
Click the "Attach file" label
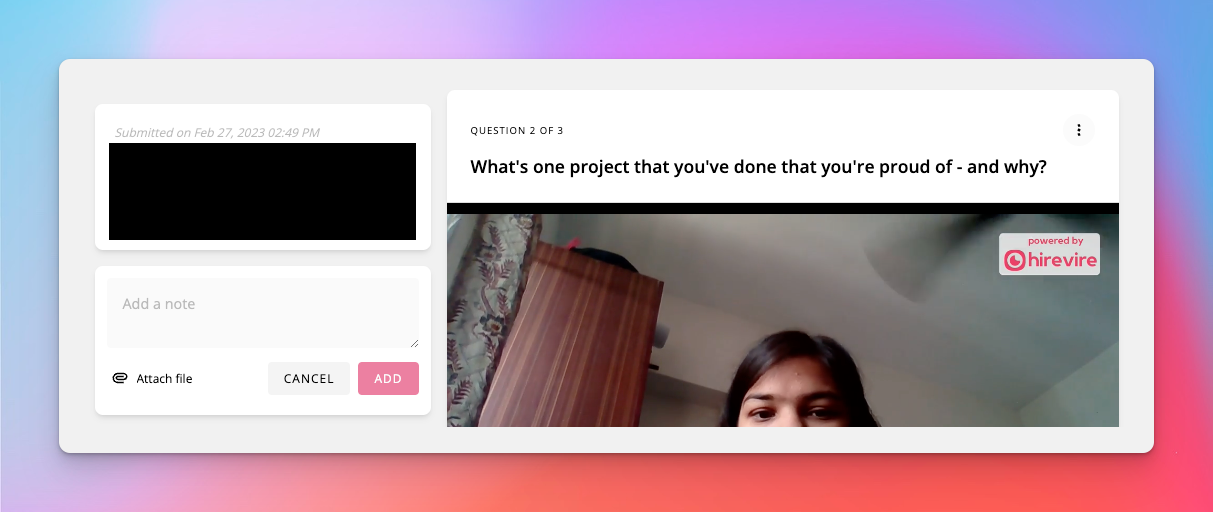click(164, 379)
